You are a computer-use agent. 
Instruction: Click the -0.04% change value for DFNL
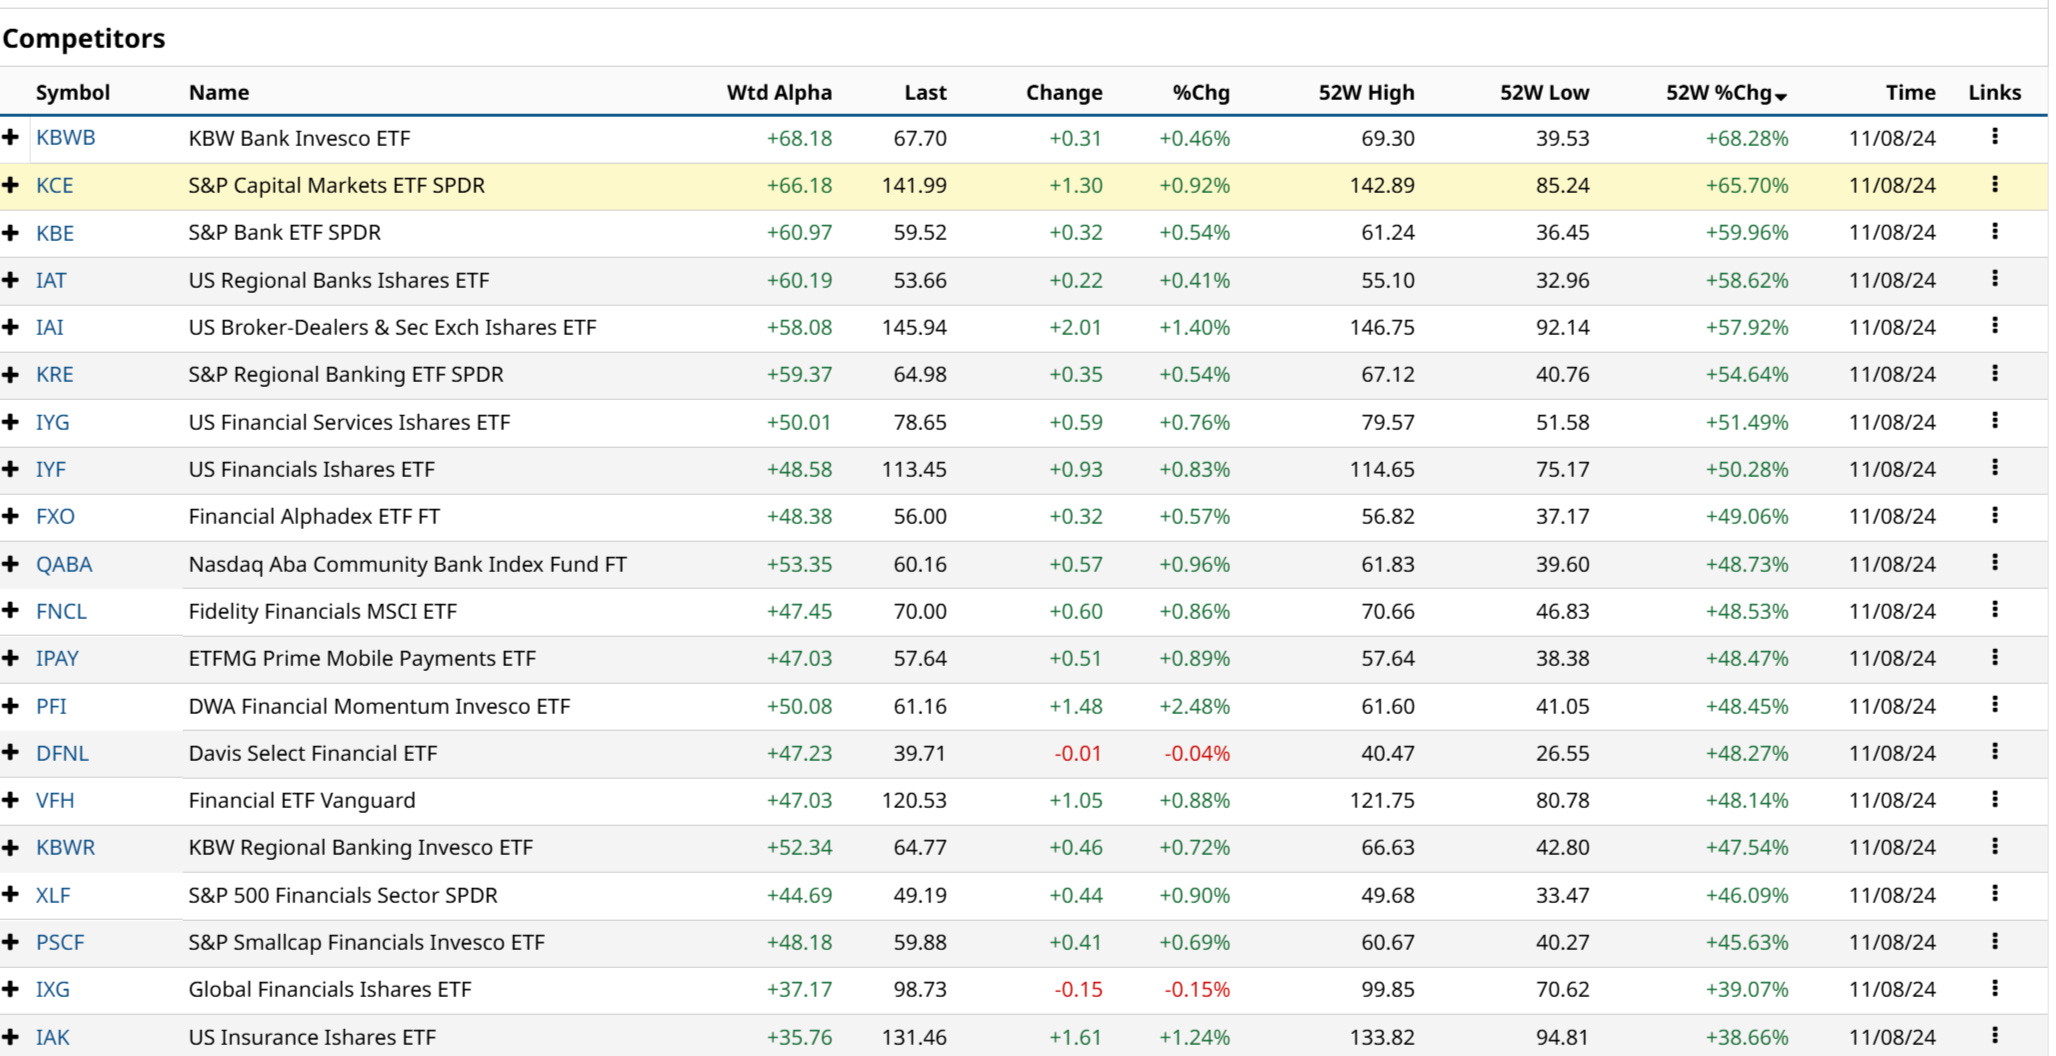point(1197,753)
